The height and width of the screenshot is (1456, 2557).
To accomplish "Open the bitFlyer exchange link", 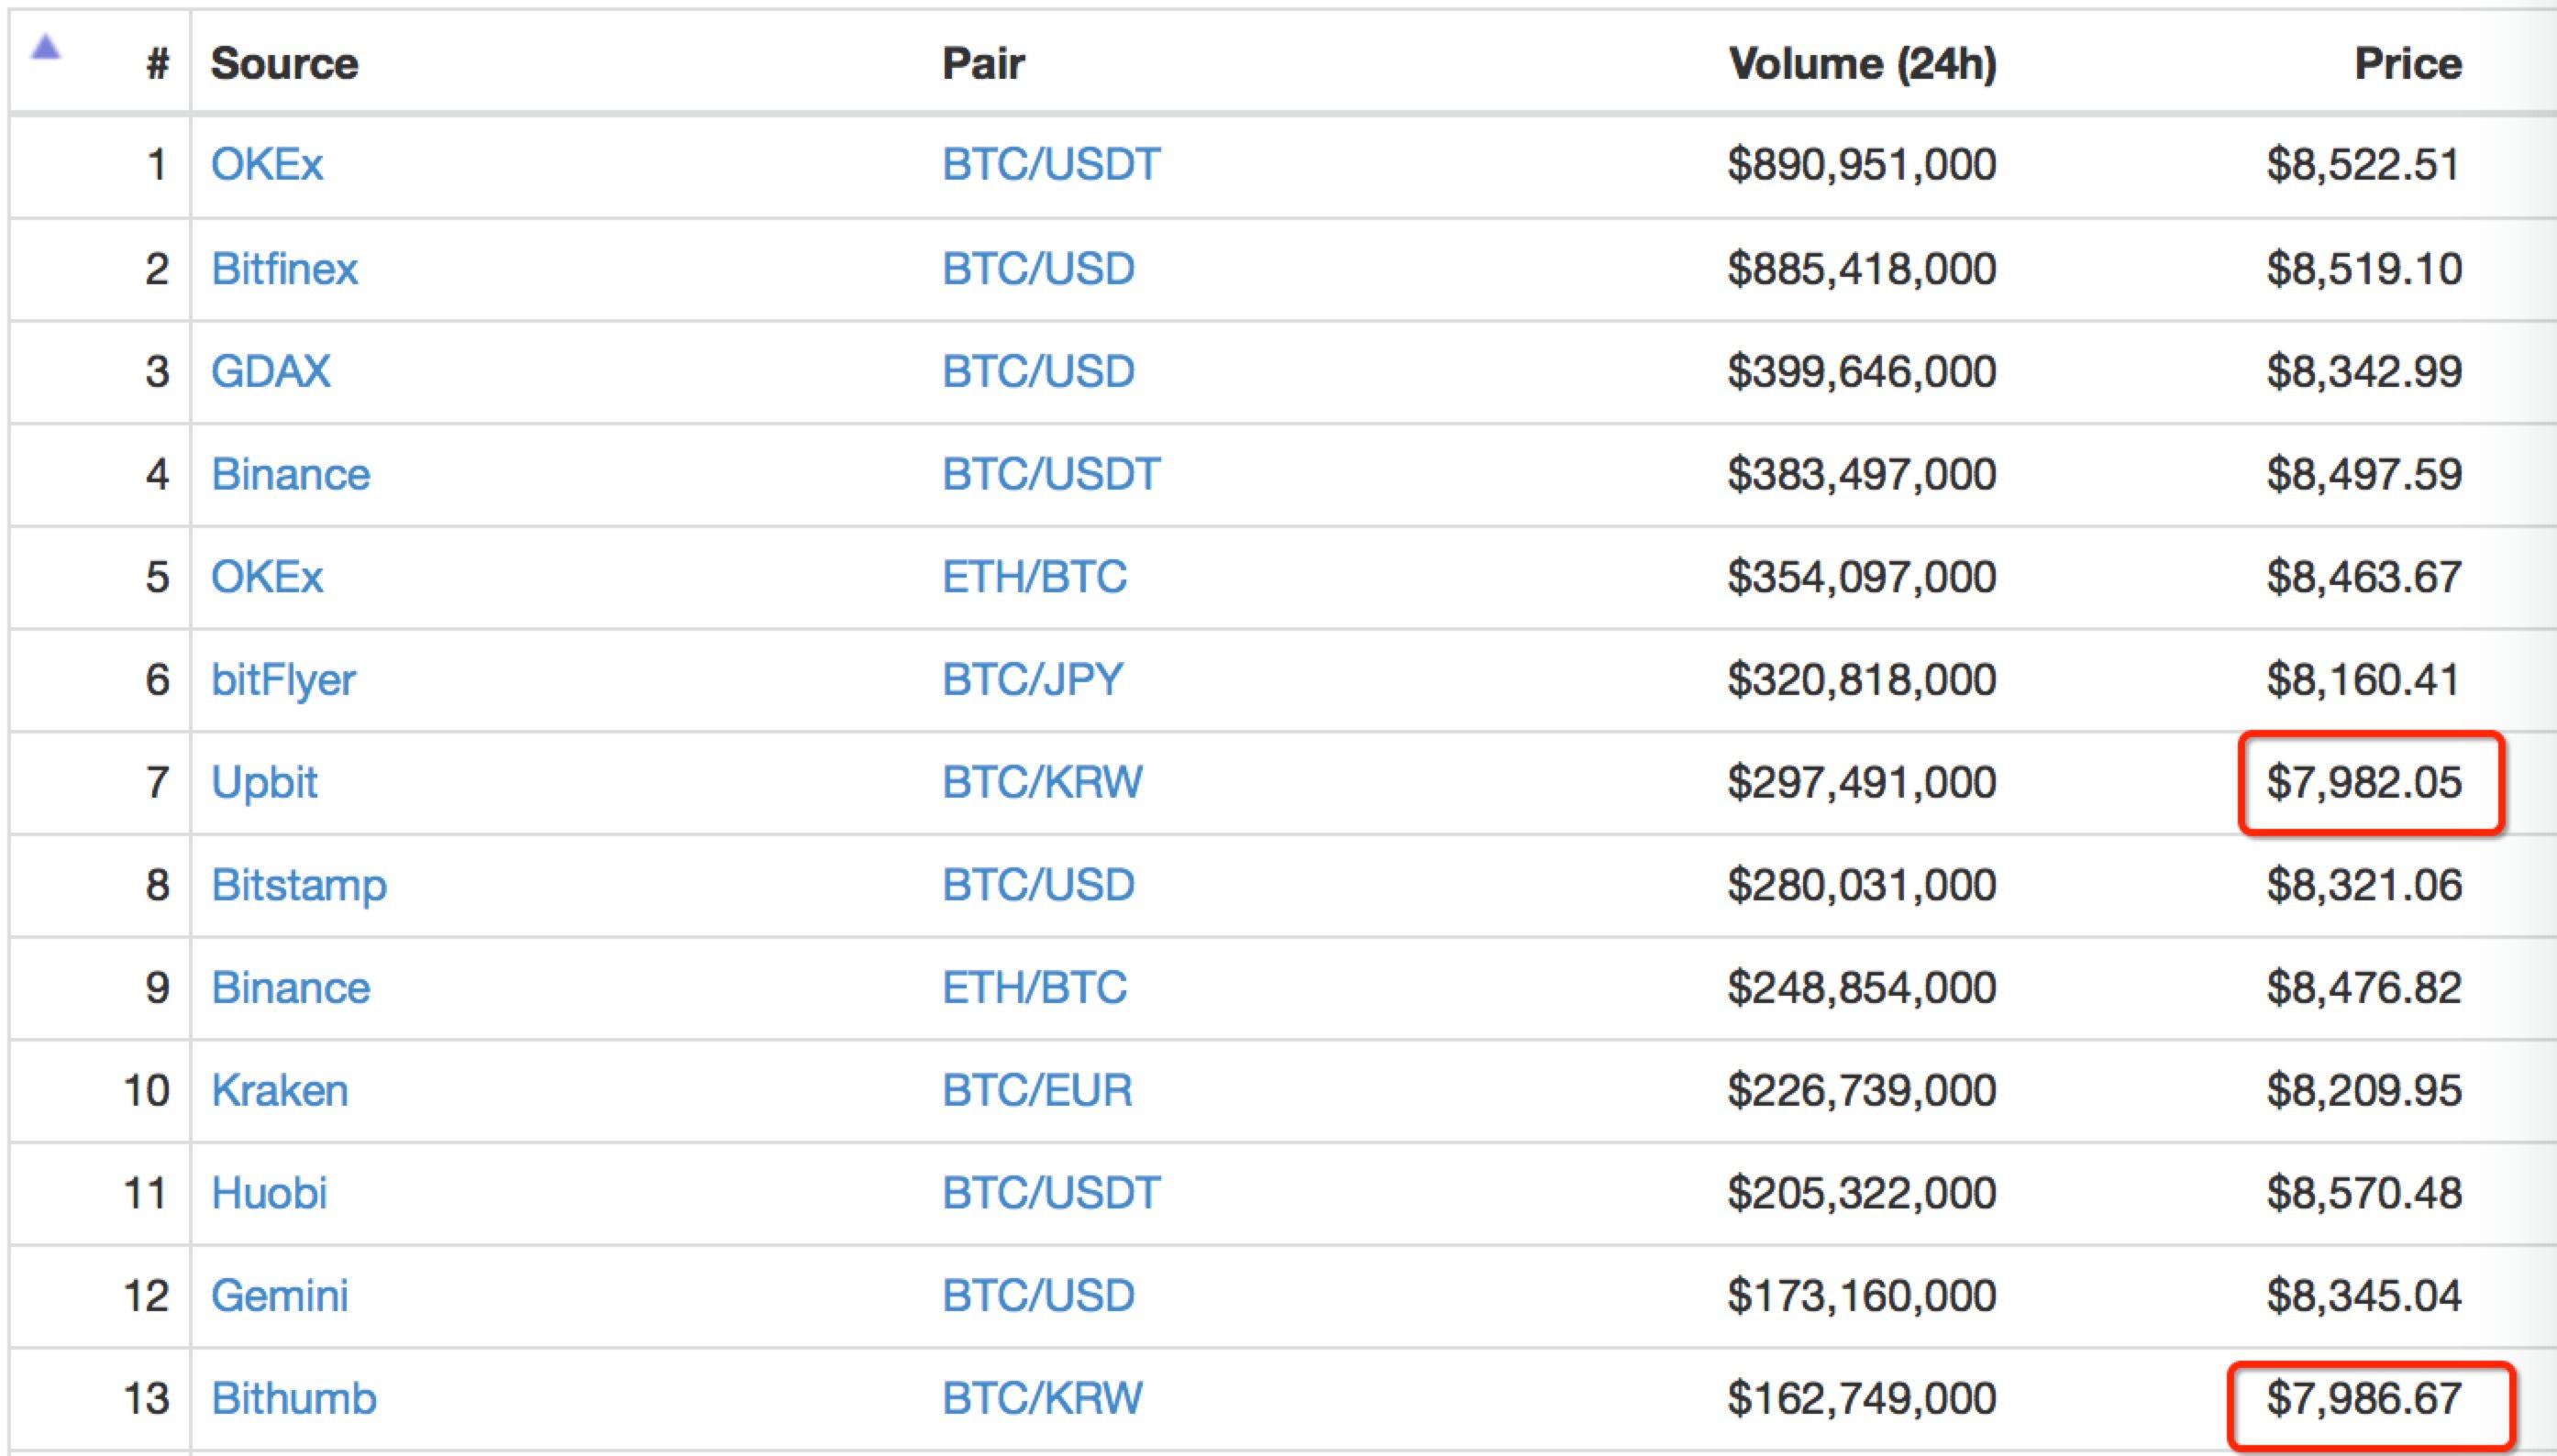I will click(x=283, y=681).
